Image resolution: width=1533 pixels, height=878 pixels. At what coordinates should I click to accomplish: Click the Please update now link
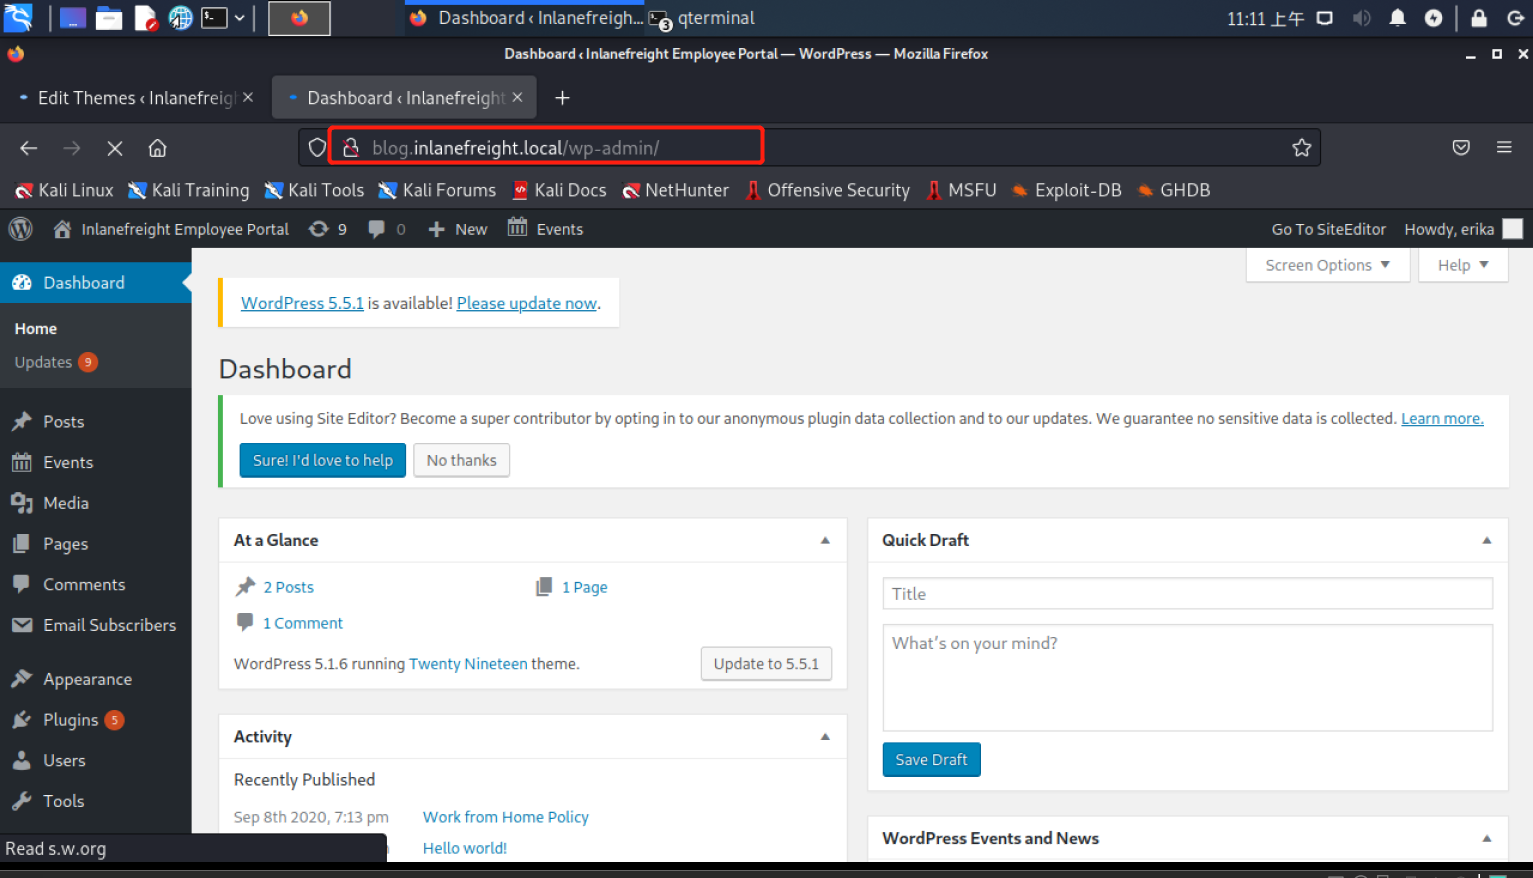[527, 303]
